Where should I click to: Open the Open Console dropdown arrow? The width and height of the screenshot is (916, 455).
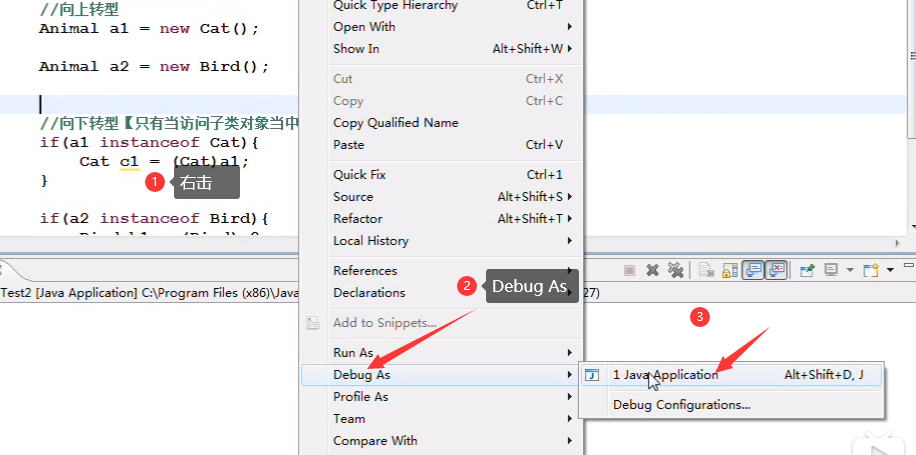click(x=890, y=270)
